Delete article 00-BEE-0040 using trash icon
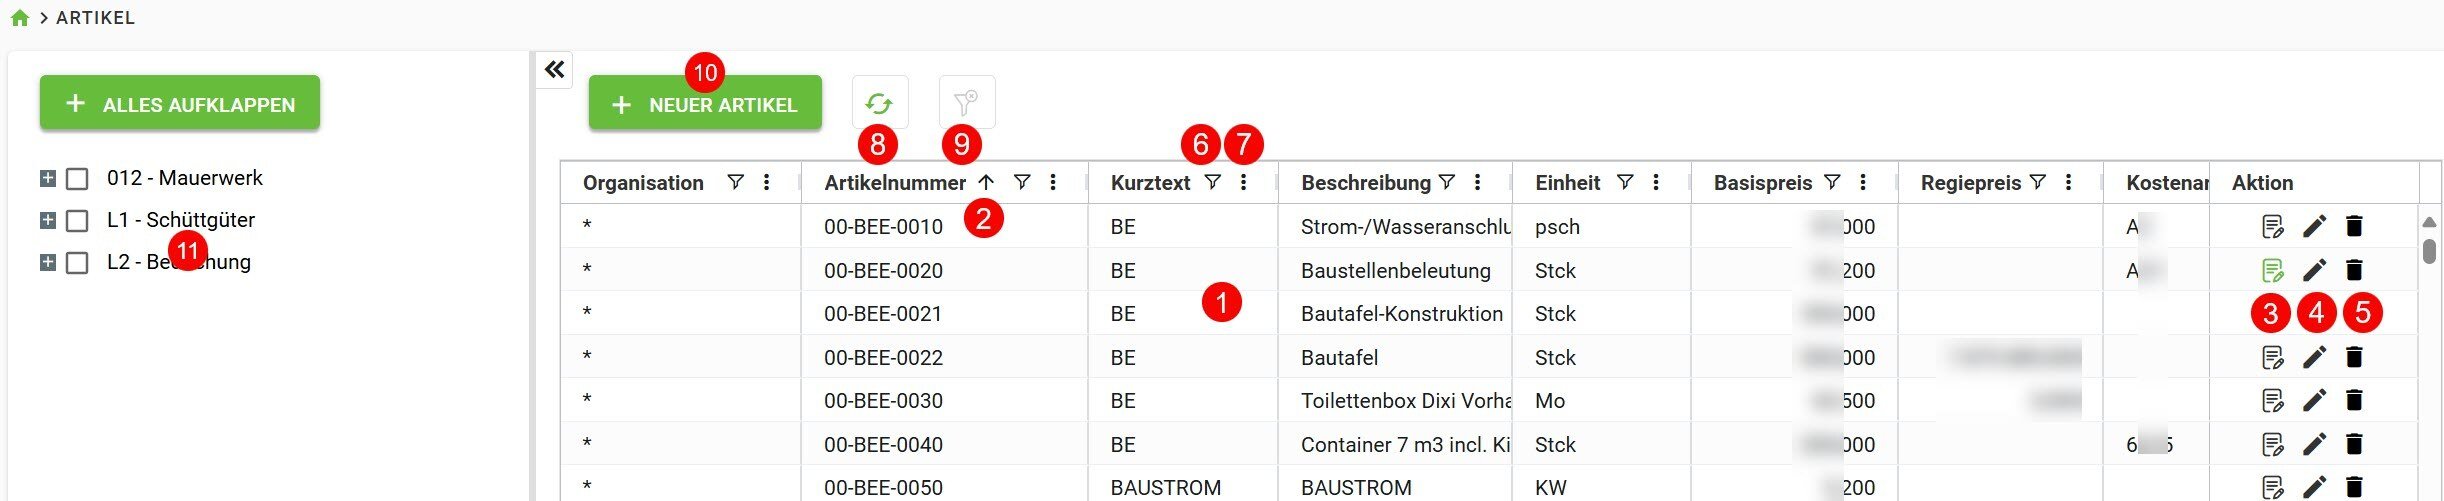The image size is (2444, 501). [2354, 444]
